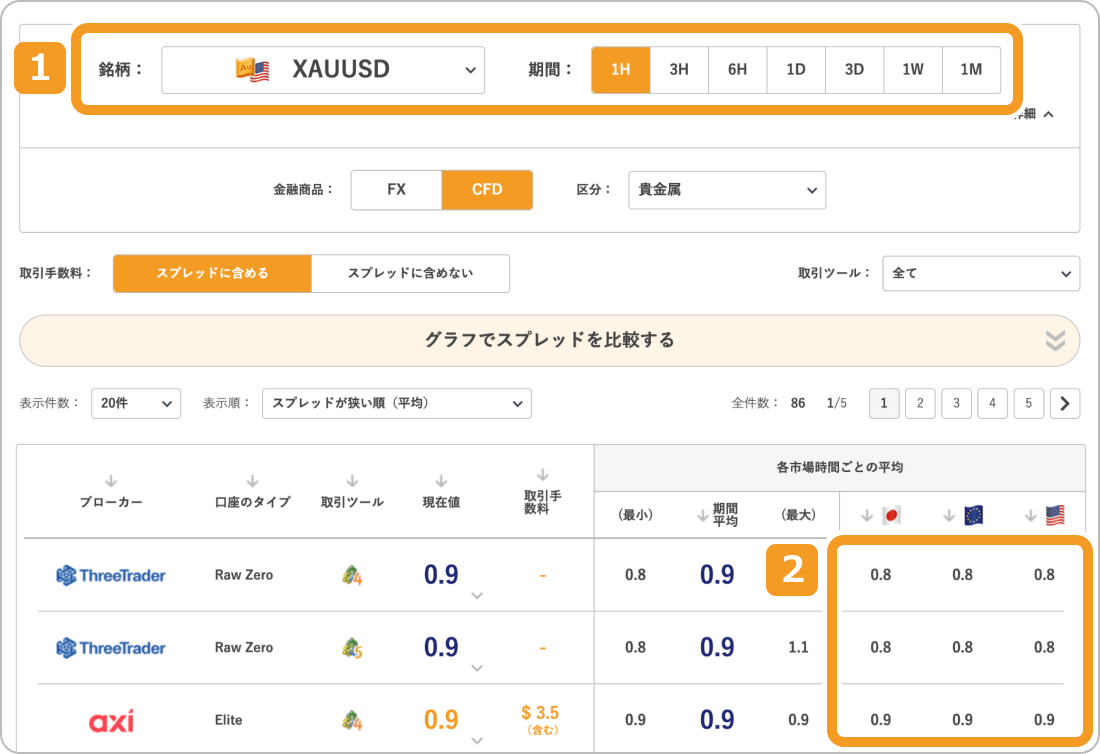Click MT4 tool icon in axi row
This screenshot has width=1100, height=754.
(351, 720)
